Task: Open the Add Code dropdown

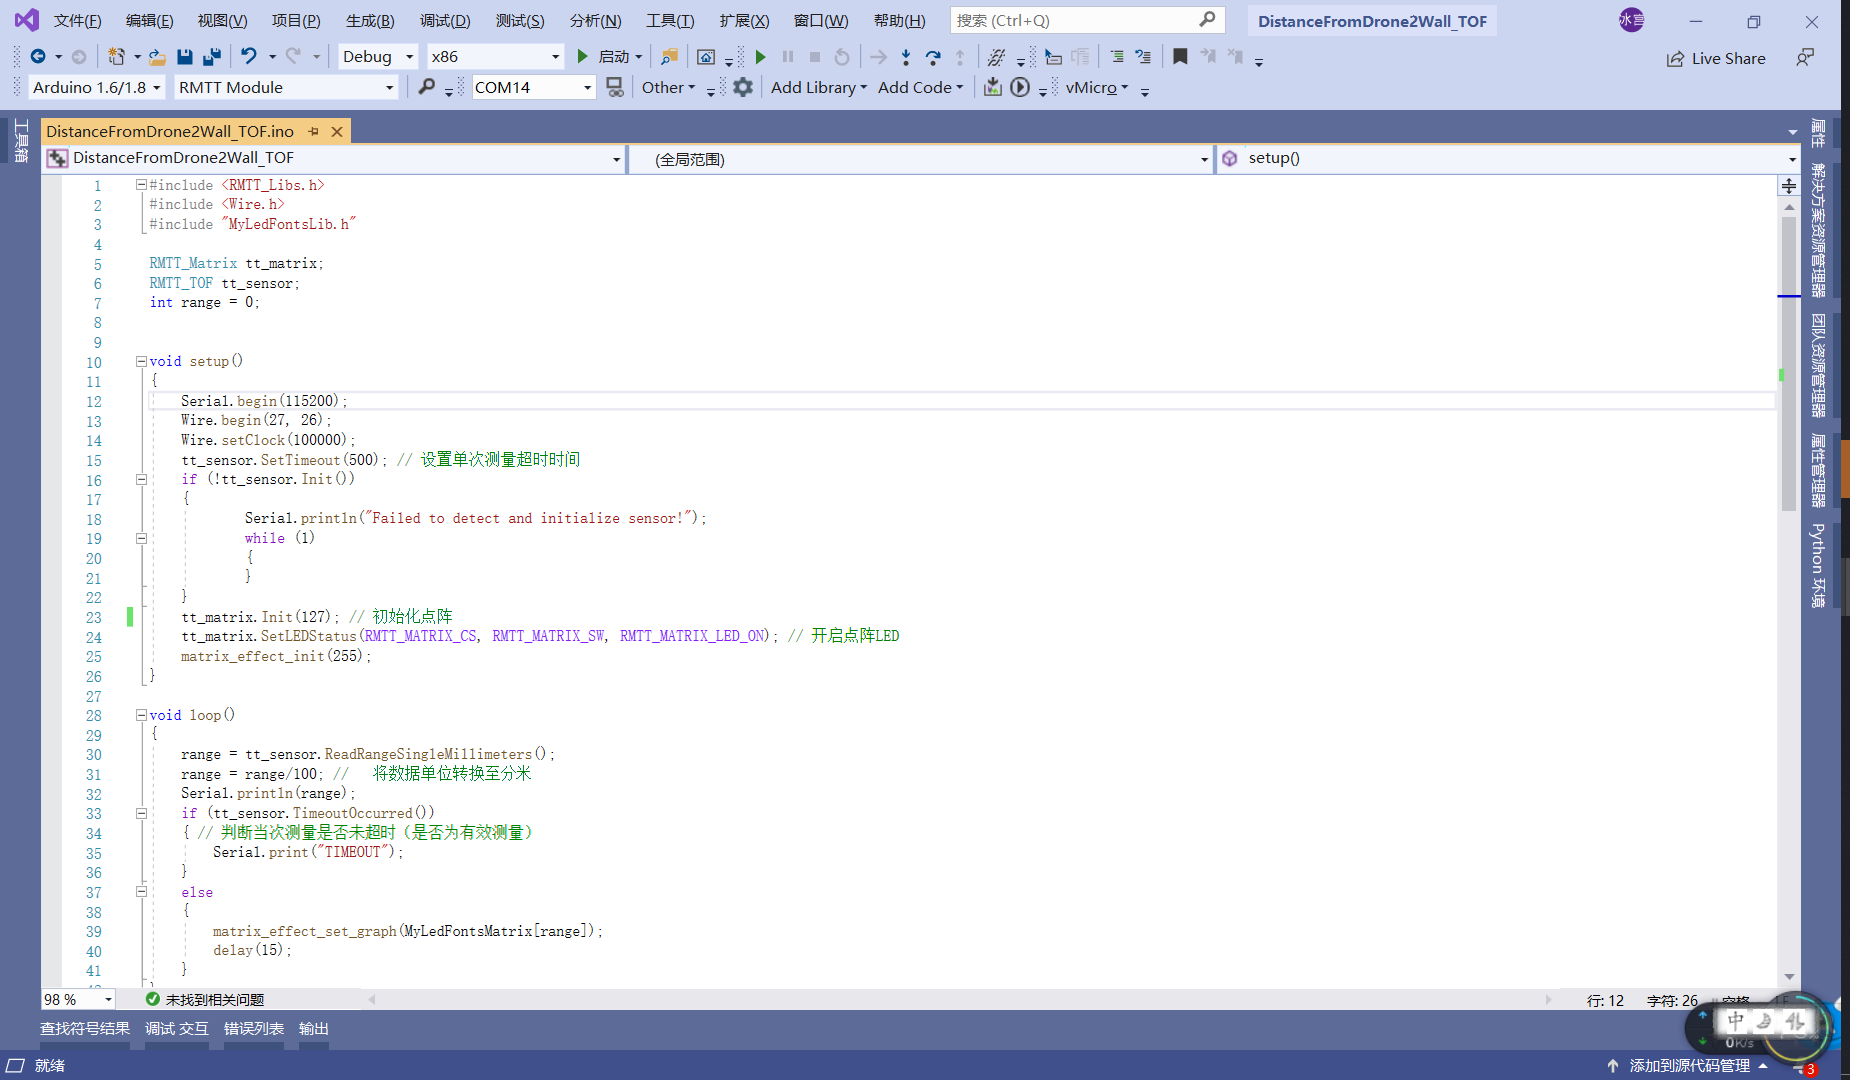Action: coord(920,87)
